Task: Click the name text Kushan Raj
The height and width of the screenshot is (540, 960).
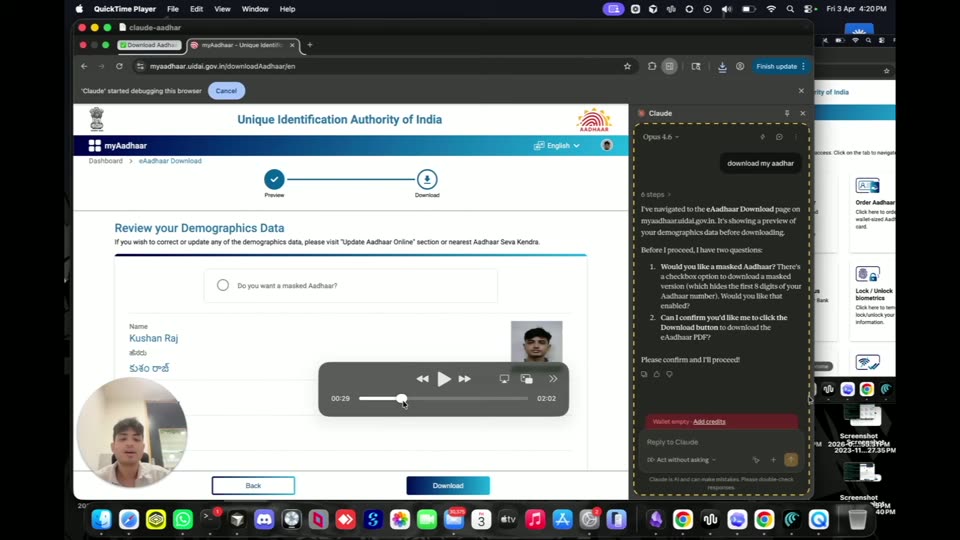Action: [154, 338]
